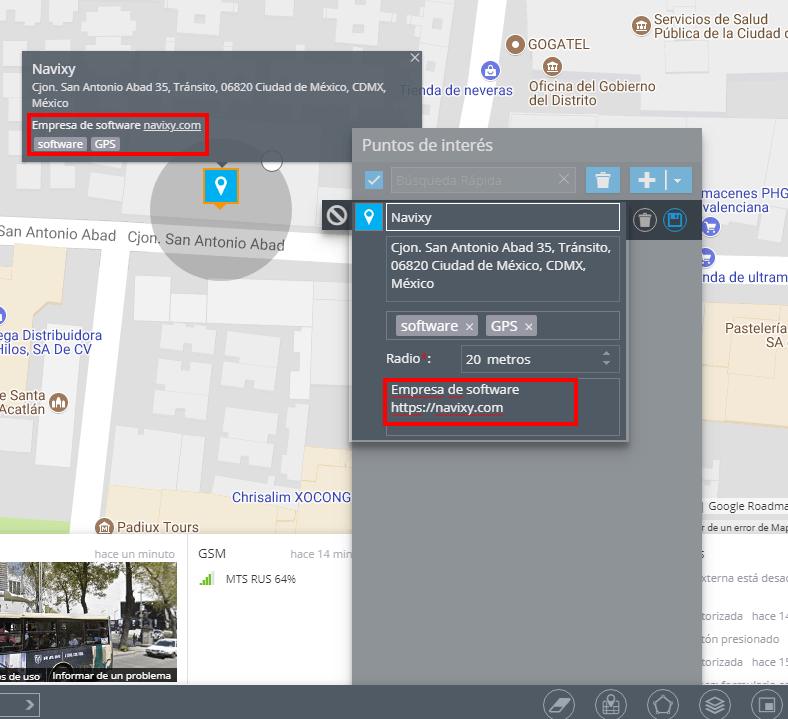Save the Navixy point of interest
The image size is (788, 719).
pyautogui.click(x=674, y=220)
